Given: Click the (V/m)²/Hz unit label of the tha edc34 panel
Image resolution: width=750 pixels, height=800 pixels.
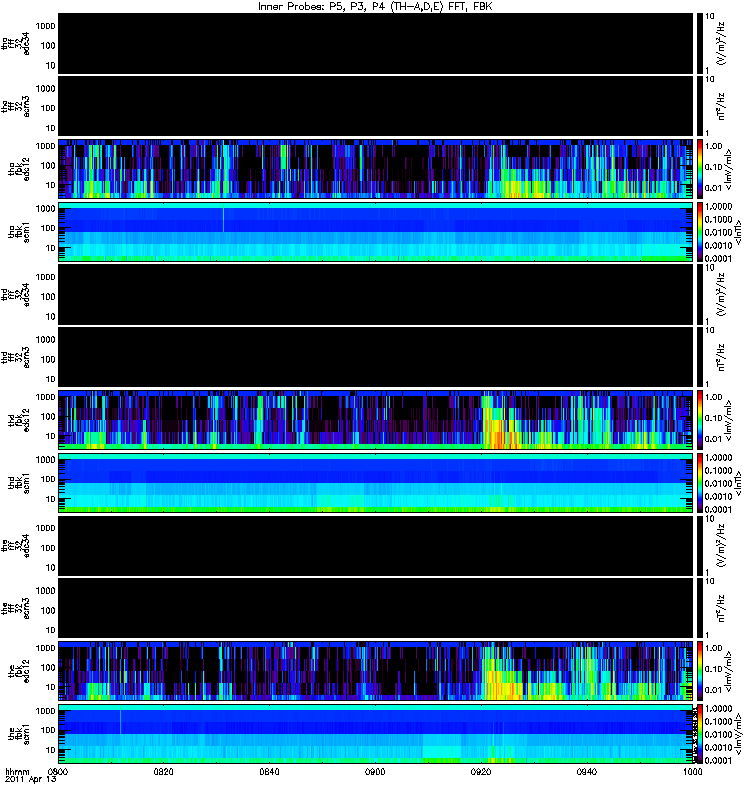Looking at the screenshot, I should pos(722,43).
